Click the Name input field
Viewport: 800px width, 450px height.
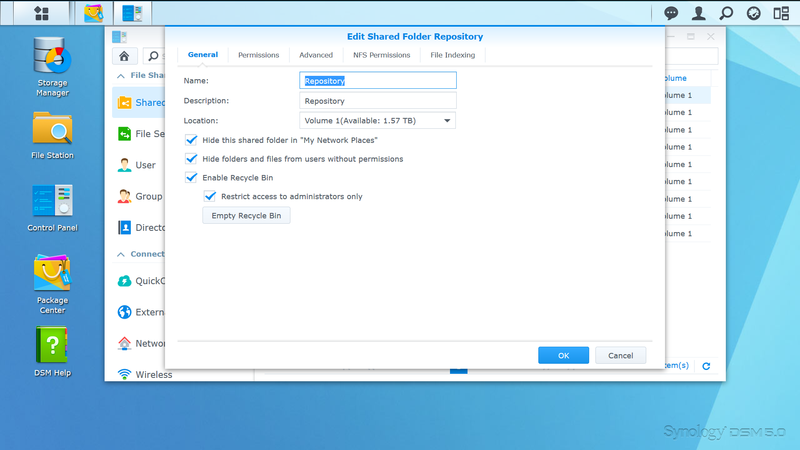click(x=378, y=81)
